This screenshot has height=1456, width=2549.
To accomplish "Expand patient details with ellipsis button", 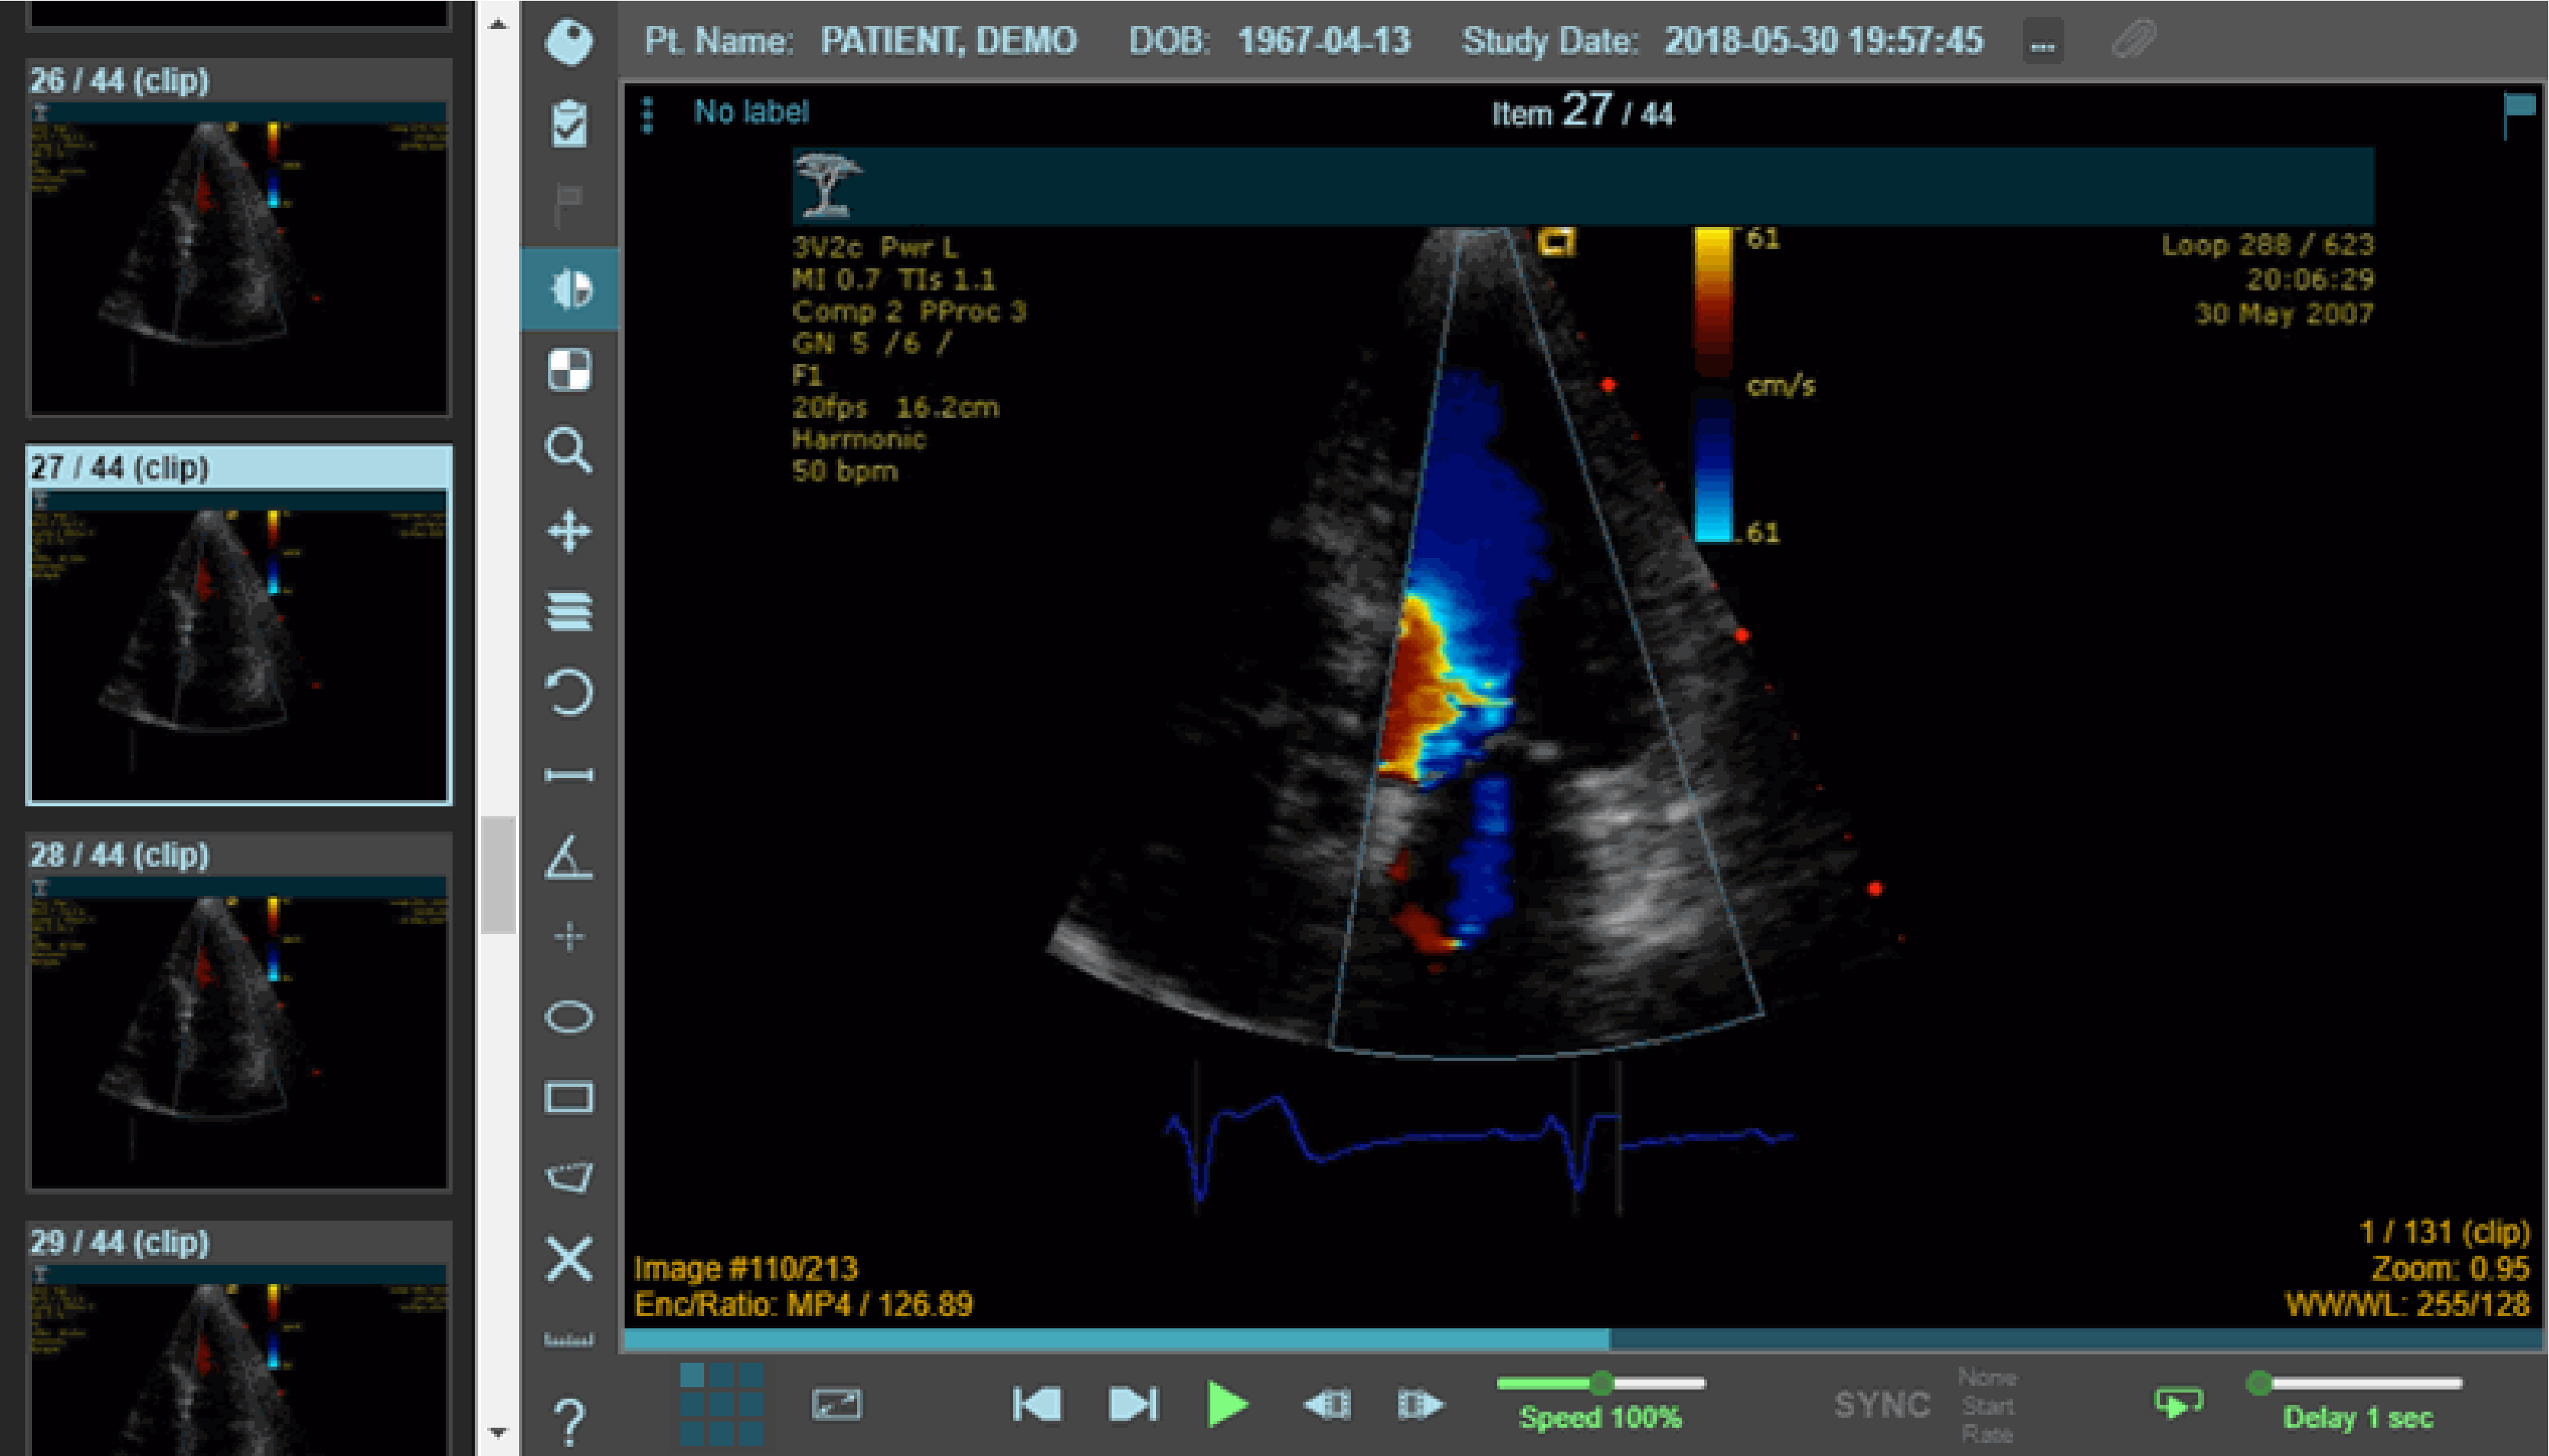I will (2042, 43).
